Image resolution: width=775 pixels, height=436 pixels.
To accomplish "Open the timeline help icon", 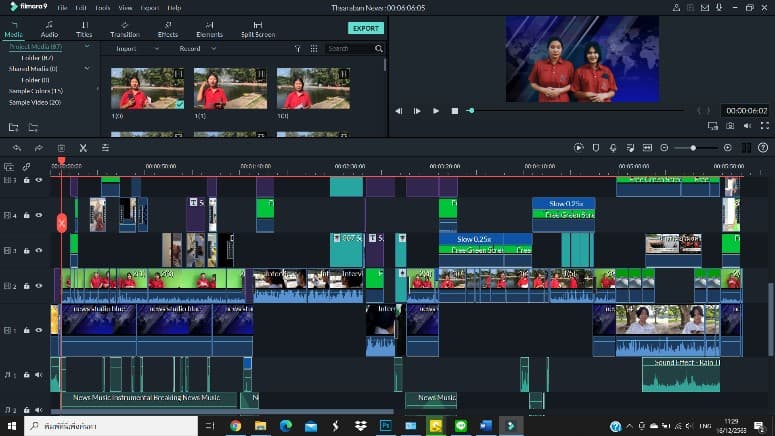I will [763, 148].
